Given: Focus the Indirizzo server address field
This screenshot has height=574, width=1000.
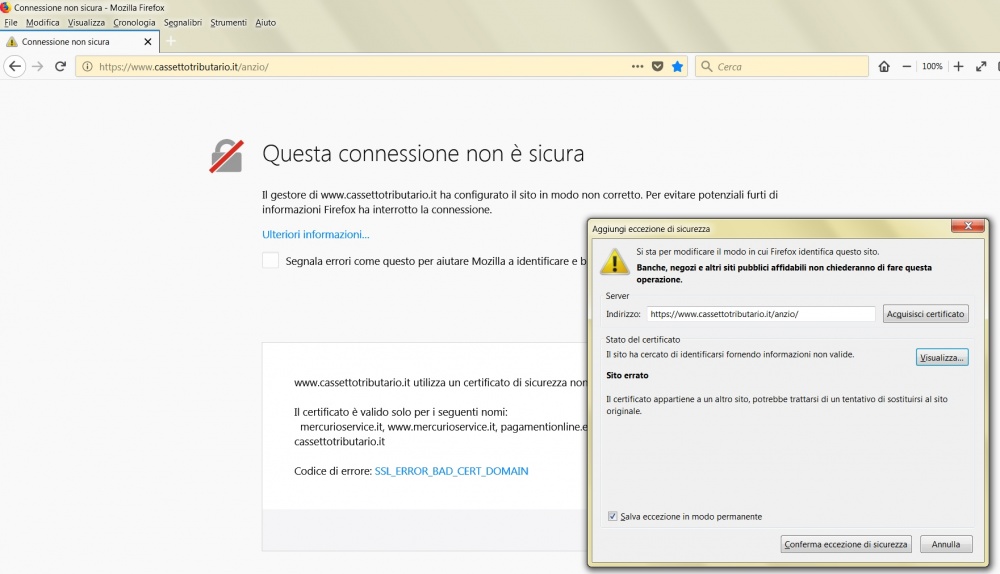Looking at the screenshot, I should (761, 314).
